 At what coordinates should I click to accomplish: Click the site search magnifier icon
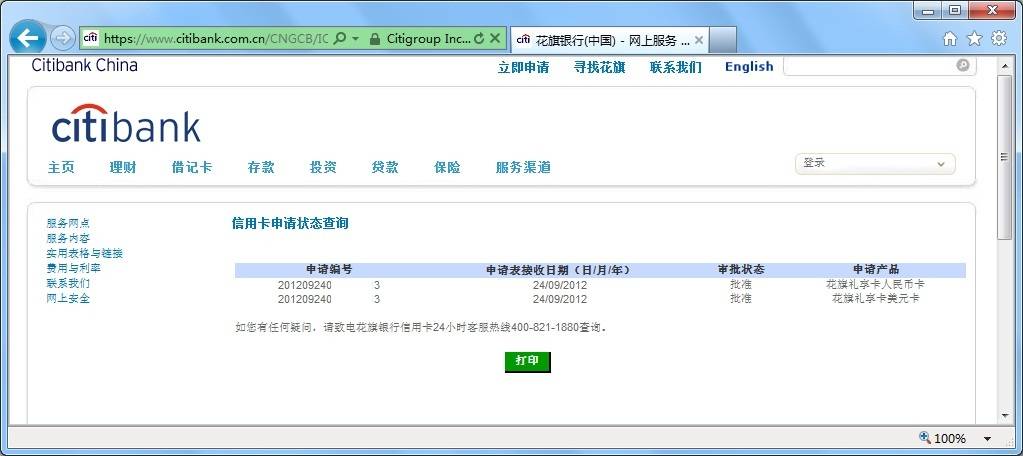[962, 65]
